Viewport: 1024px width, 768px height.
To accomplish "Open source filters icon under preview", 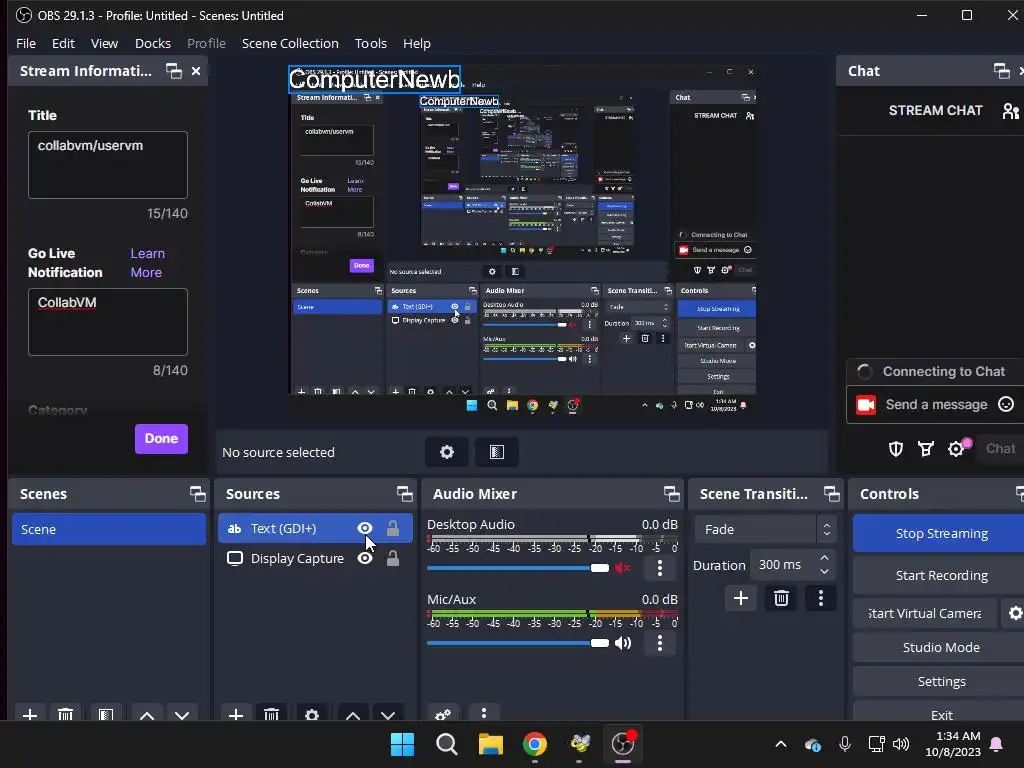I will tap(497, 452).
